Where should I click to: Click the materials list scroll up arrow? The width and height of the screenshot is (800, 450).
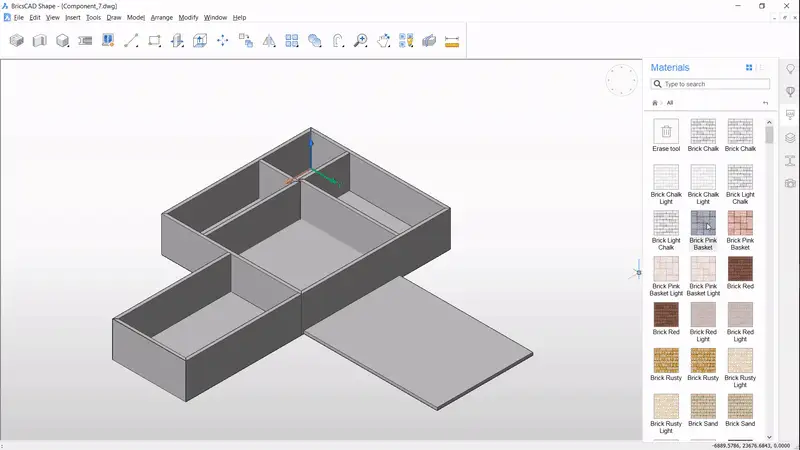[769, 122]
